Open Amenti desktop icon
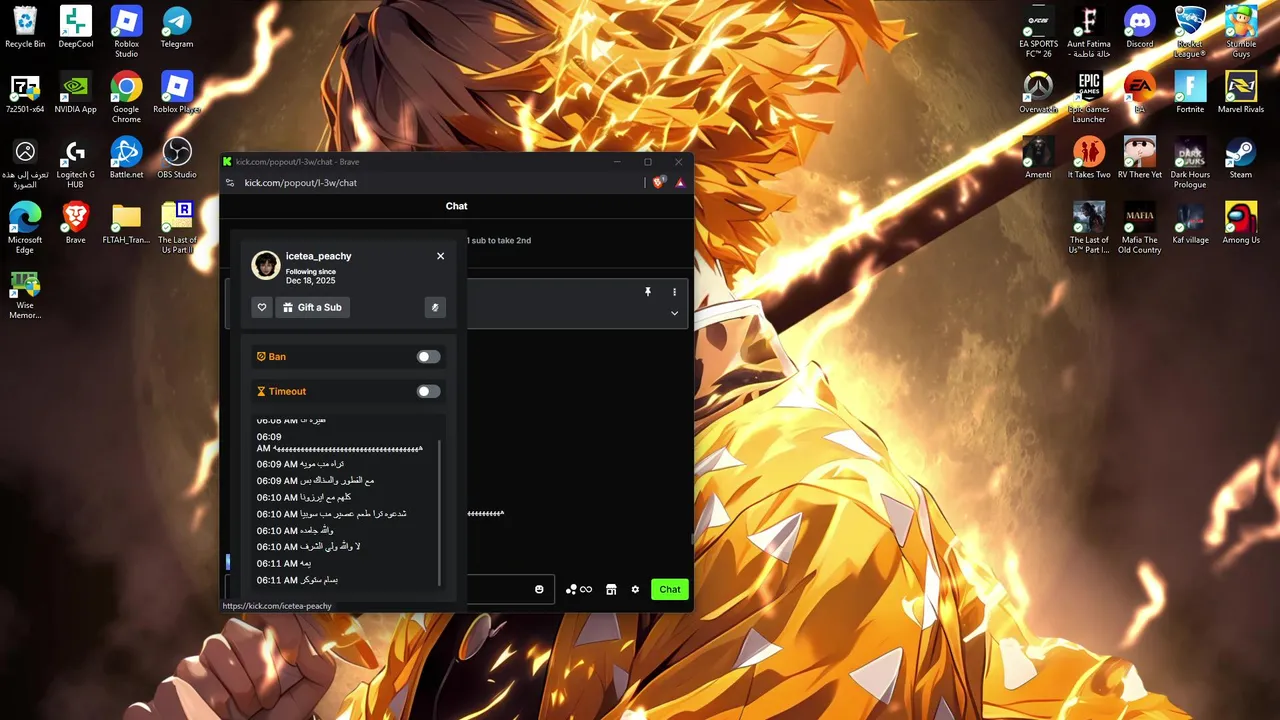This screenshot has height=720, width=1280. tap(1038, 158)
